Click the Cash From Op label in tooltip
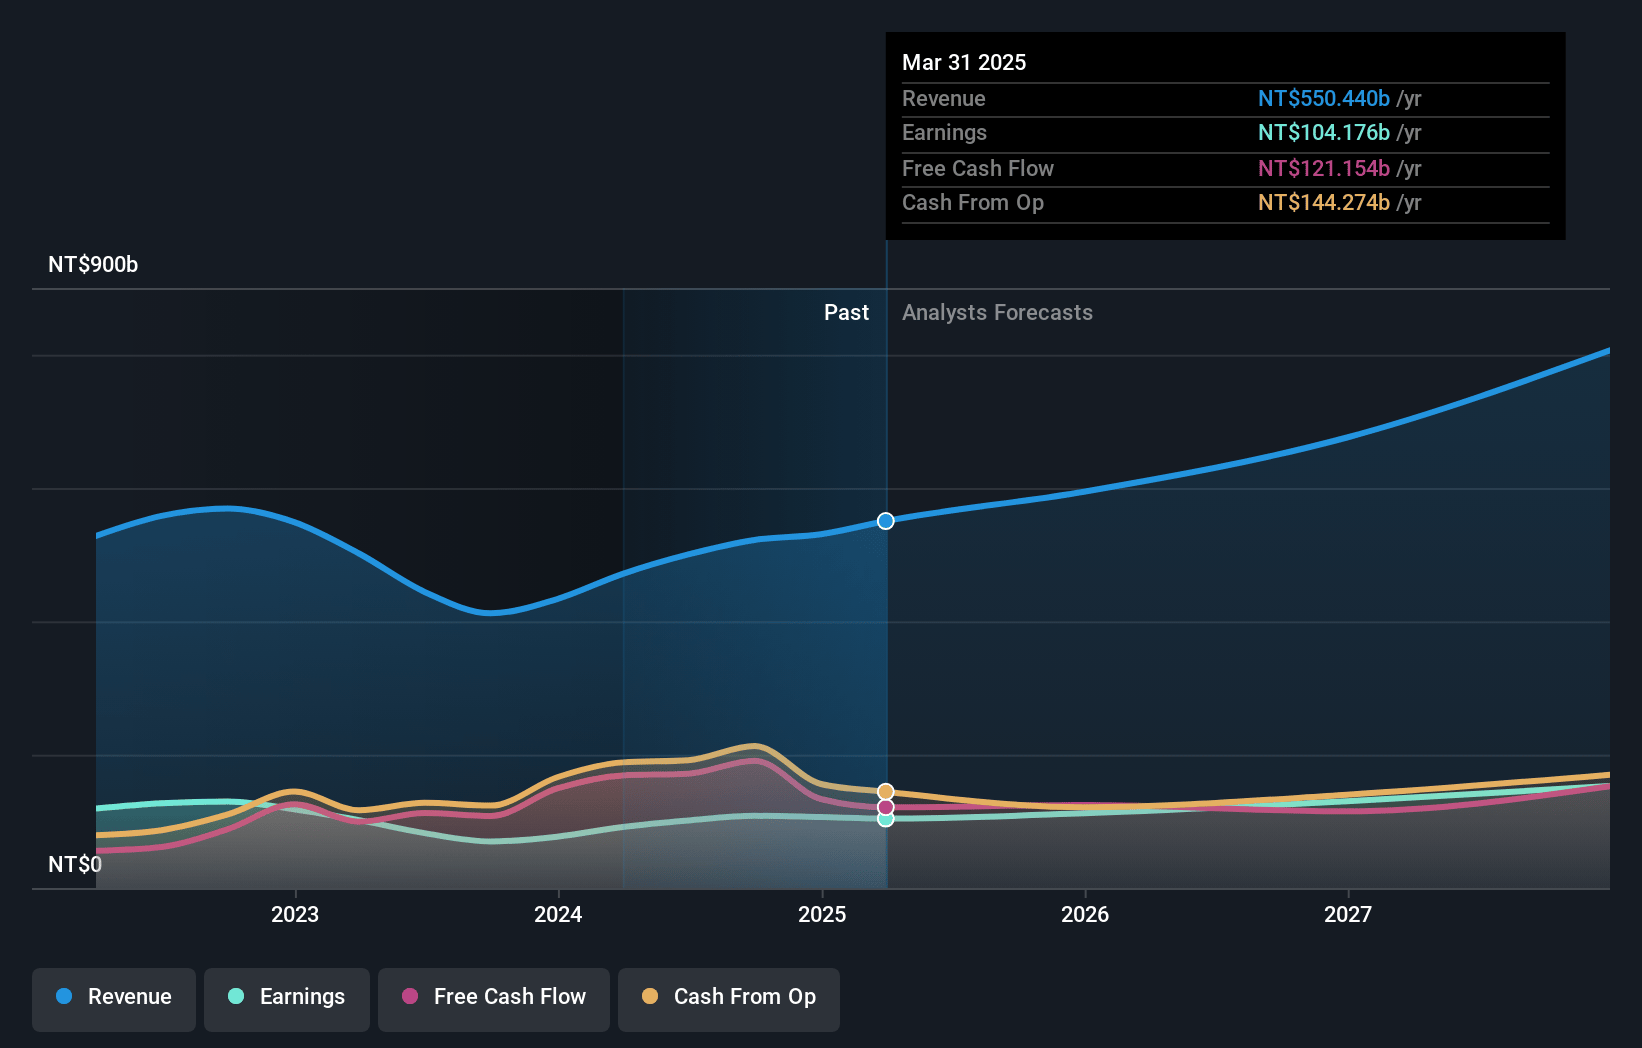The height and width of the screenshot is (1048, 1642). (973, 203)
